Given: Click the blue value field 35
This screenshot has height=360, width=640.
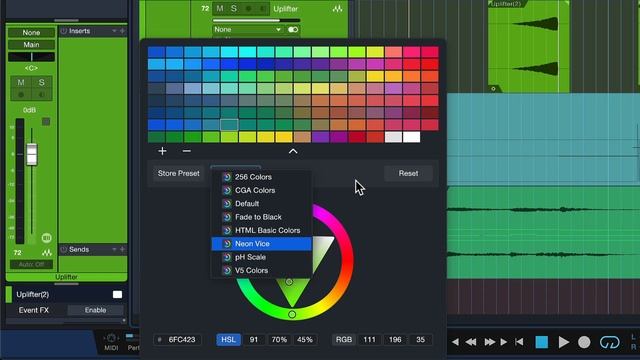Looking at the screenshot, I should point(420,340).
